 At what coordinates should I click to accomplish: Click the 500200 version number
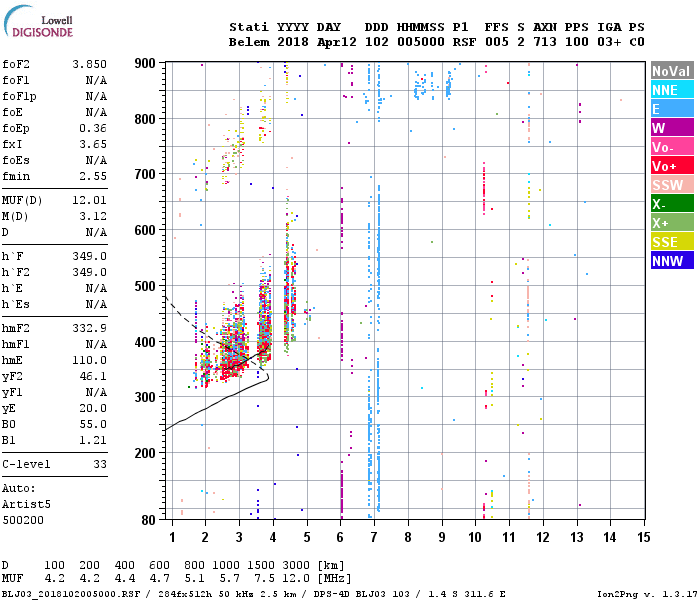23,520
